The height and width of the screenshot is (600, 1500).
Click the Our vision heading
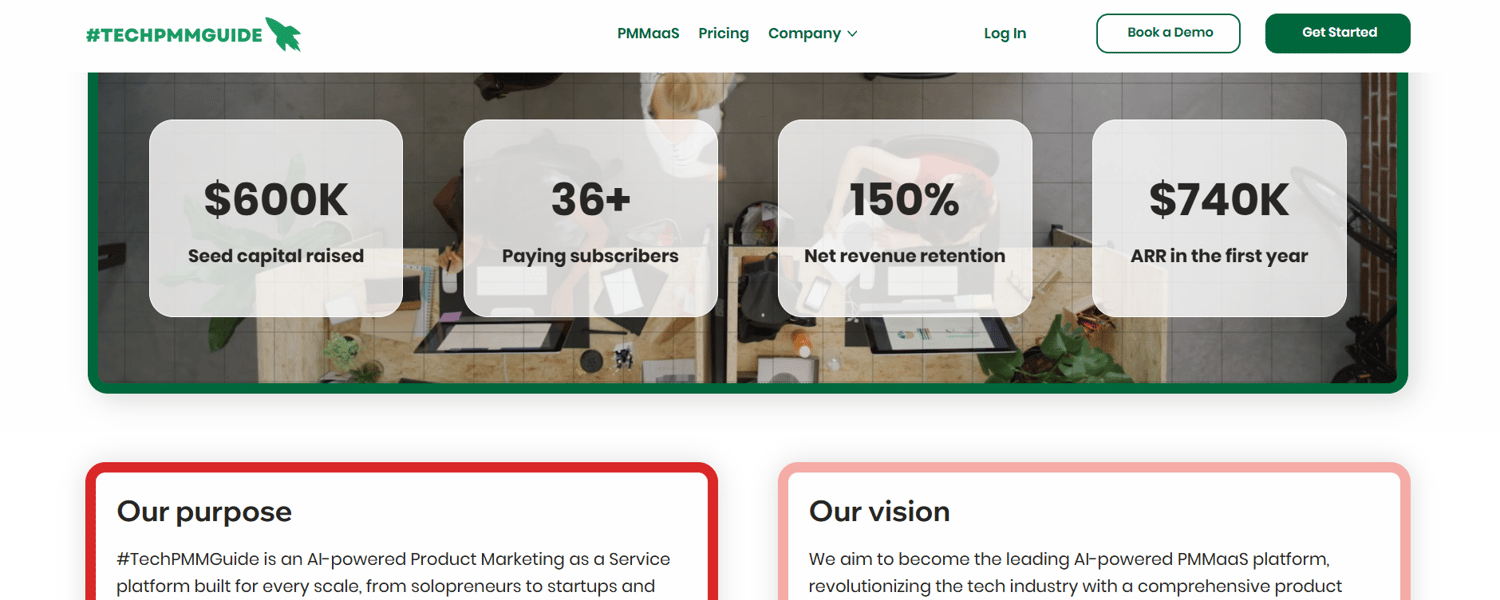pos(880,511)
